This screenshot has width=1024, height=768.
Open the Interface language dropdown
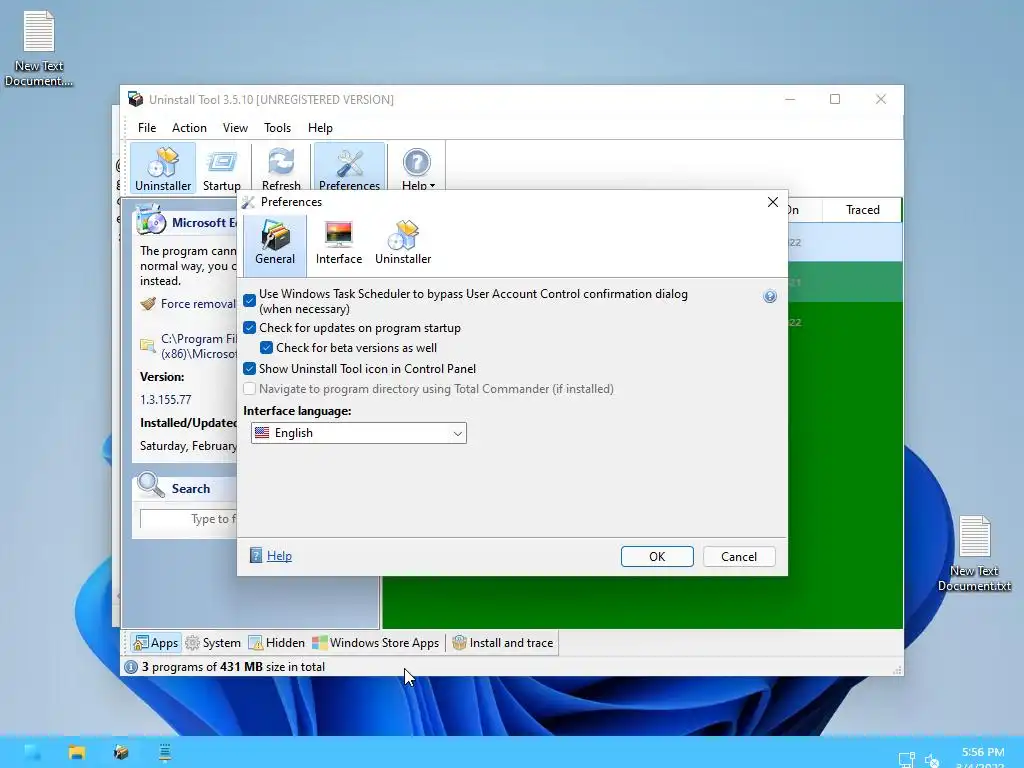(x=359, y=433)
